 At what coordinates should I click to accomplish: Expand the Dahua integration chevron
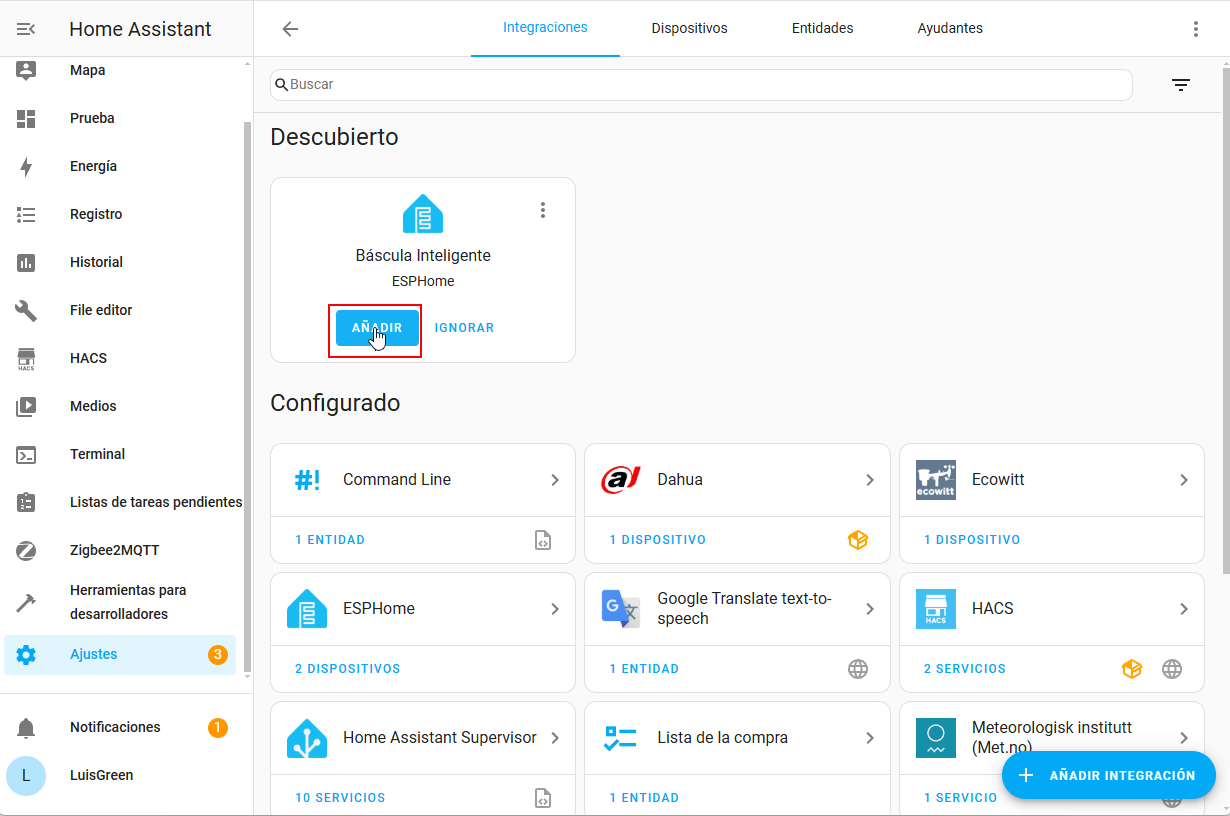pyautogui.click(x=869, y=480)
